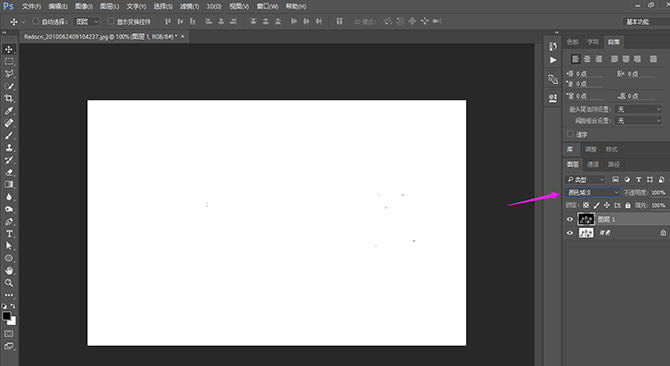Click the foreground color swatch
670x366 pixels.
click(x=6, y=316)
